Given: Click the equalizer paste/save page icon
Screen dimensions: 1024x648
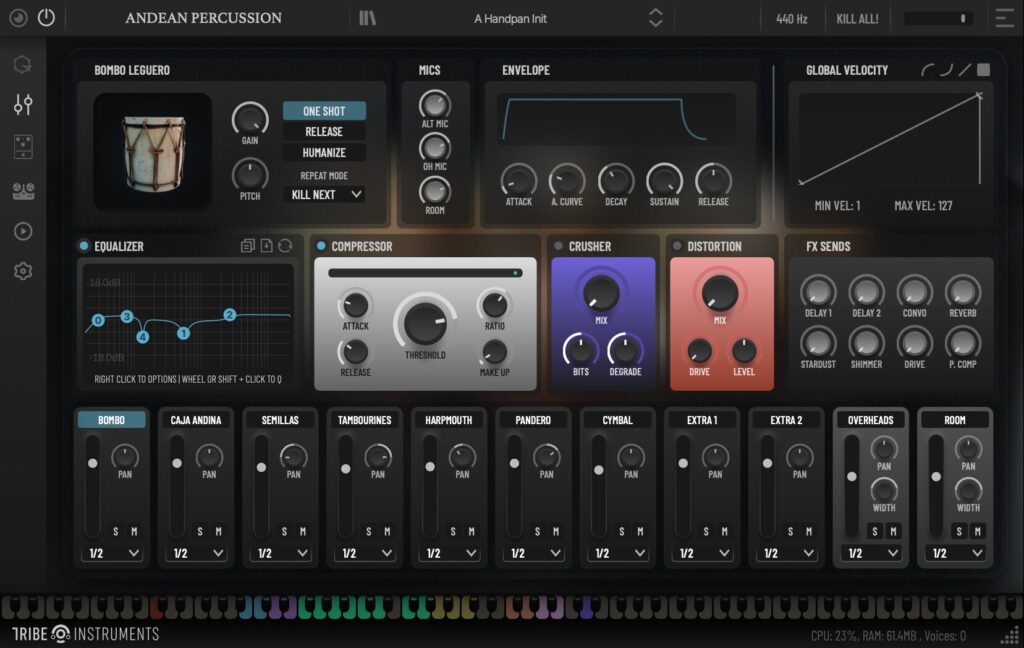Looking at the screenshot, I should click(266, 246).
